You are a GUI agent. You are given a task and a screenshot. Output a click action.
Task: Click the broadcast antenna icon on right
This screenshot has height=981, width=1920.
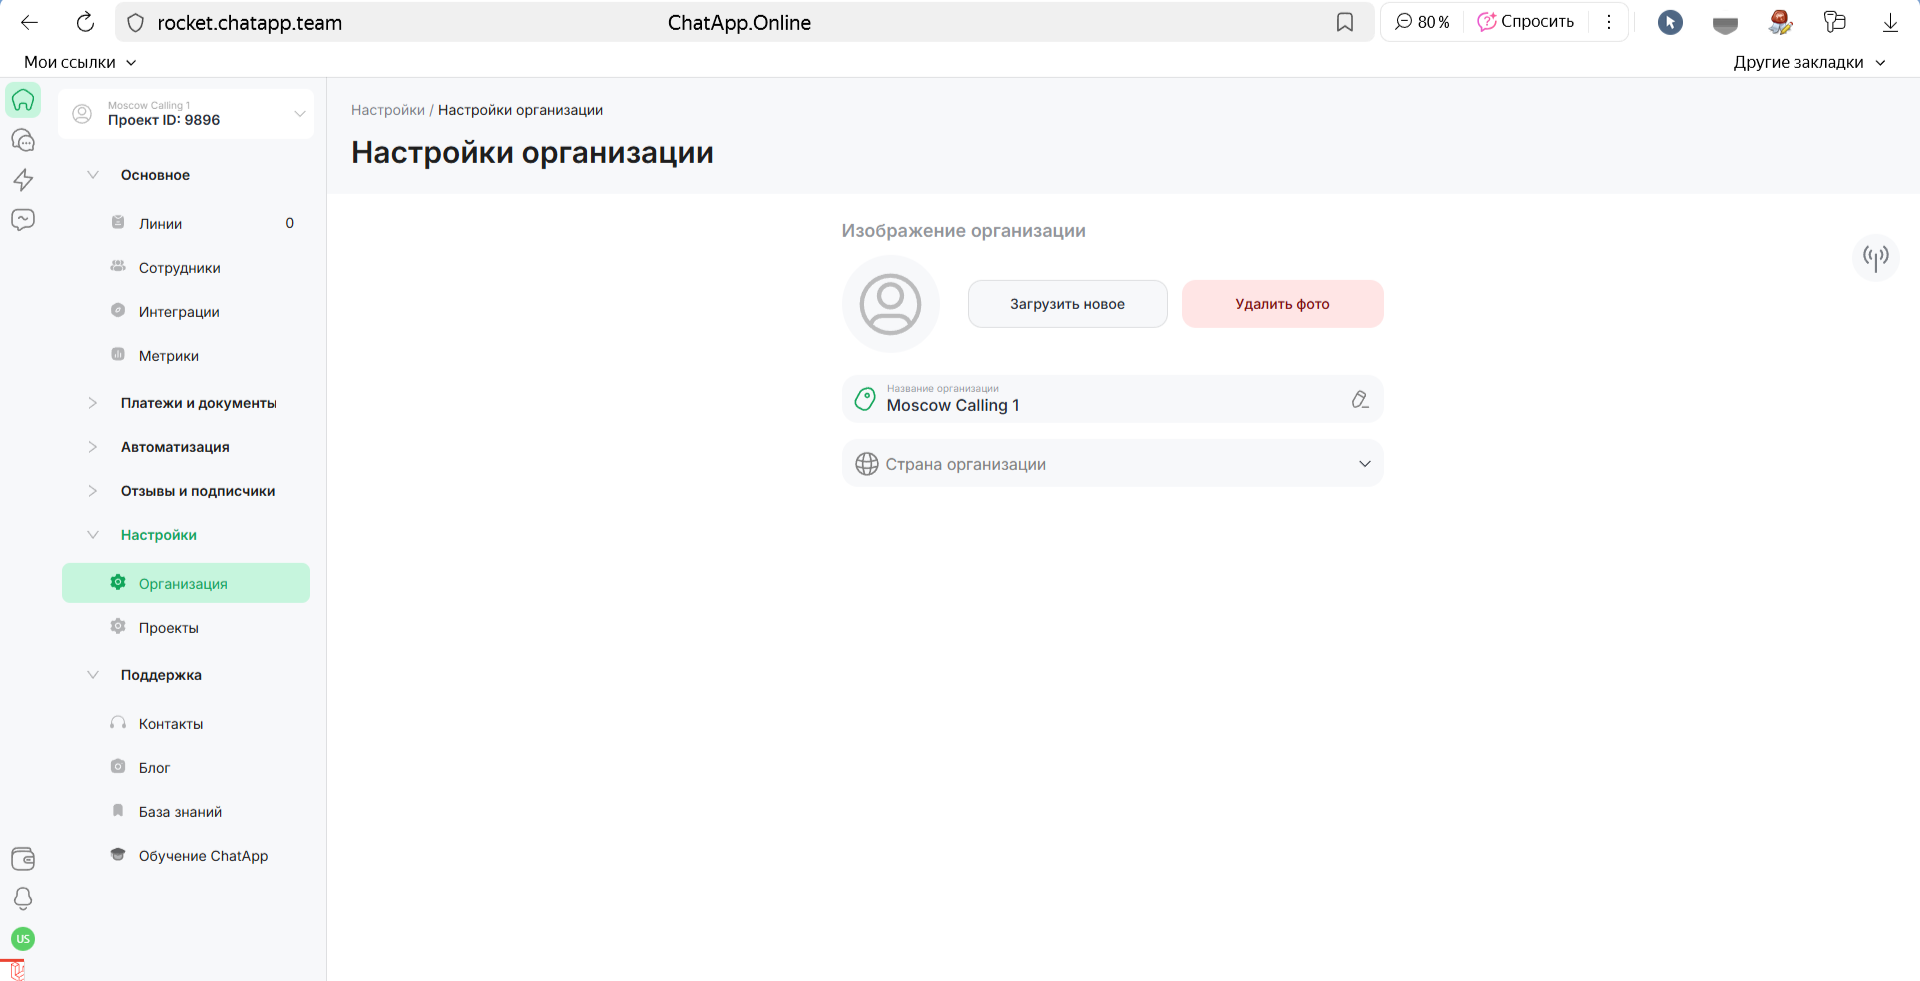coord(1875,258)
